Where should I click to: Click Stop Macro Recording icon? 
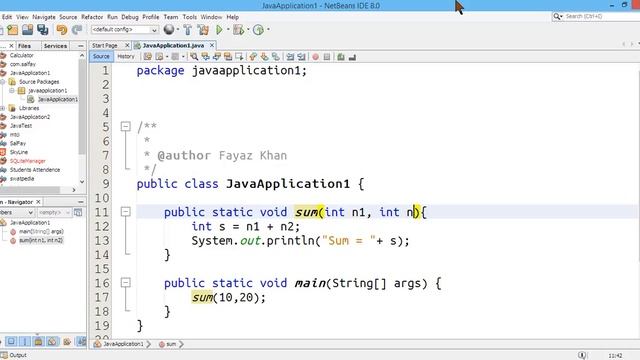click(327, 57)
